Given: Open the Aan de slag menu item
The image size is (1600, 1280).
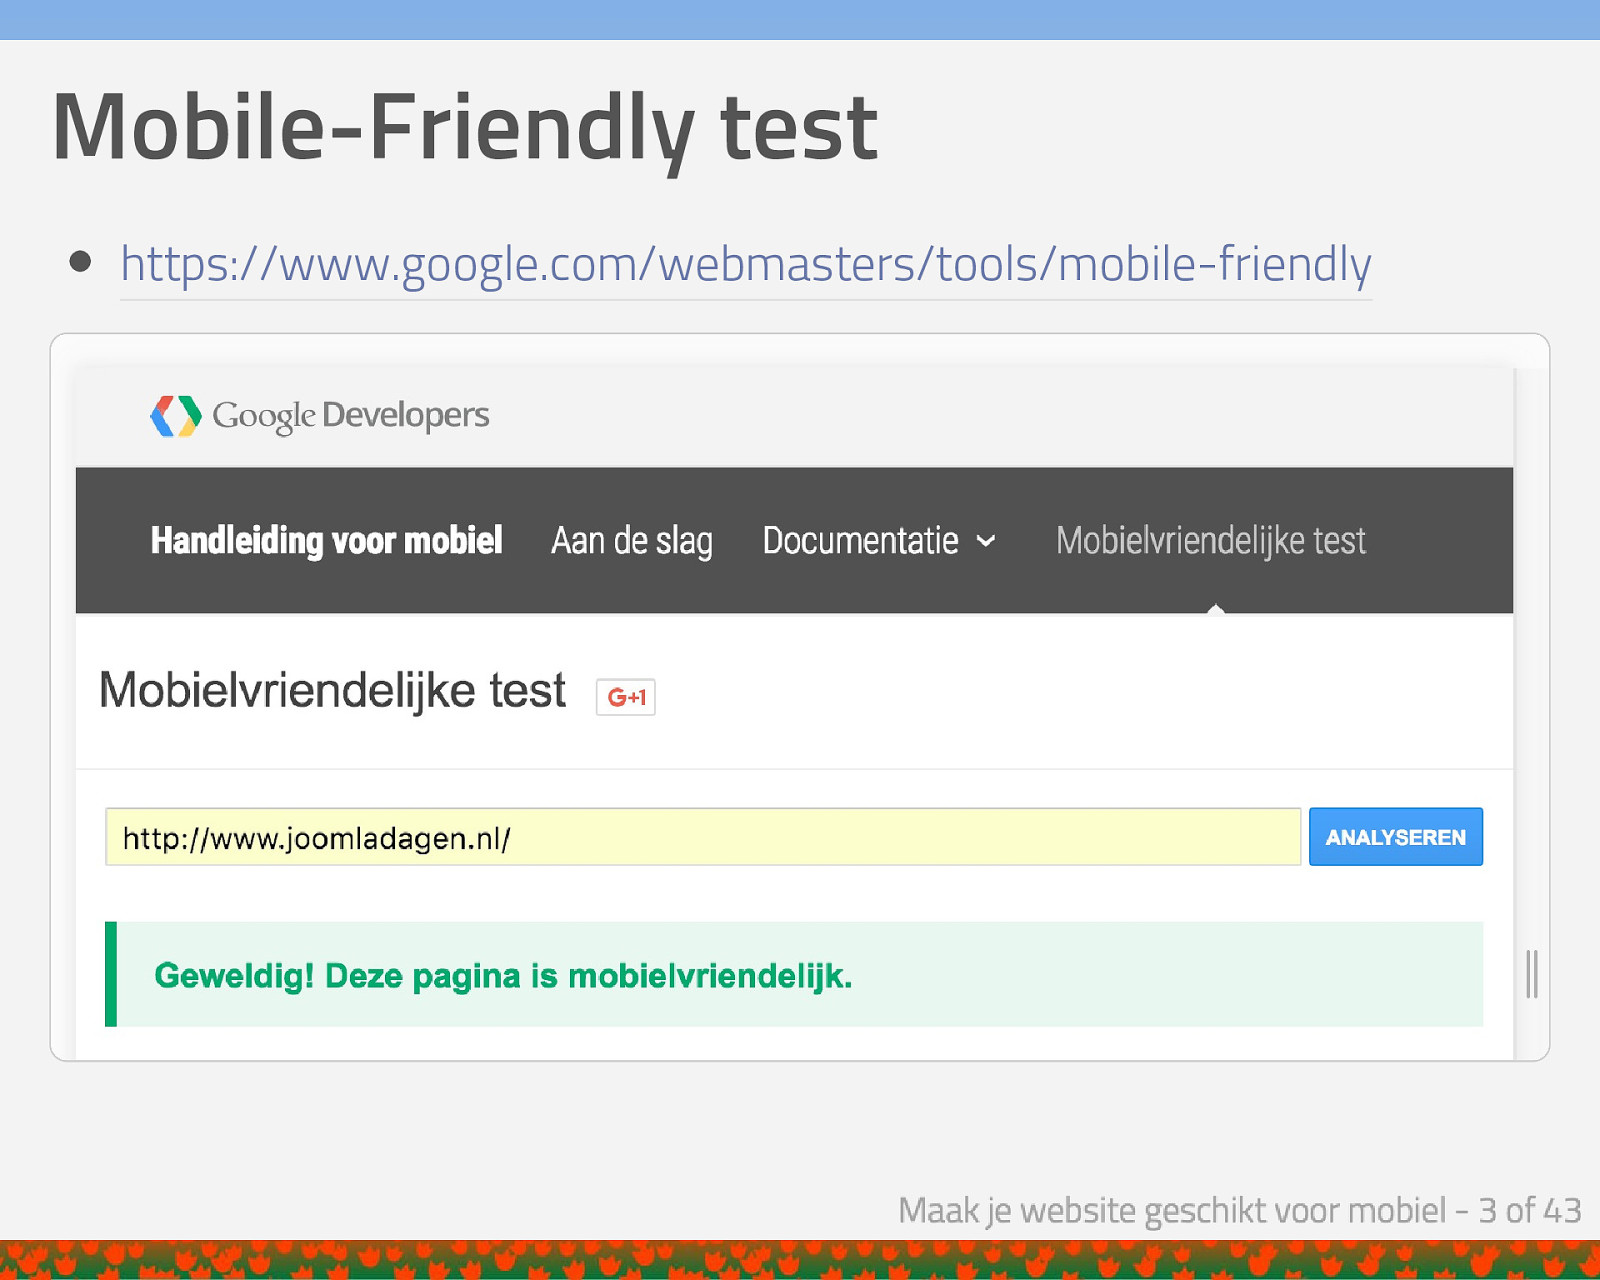Looking at the screenshot, I should (x=632, y=541).
